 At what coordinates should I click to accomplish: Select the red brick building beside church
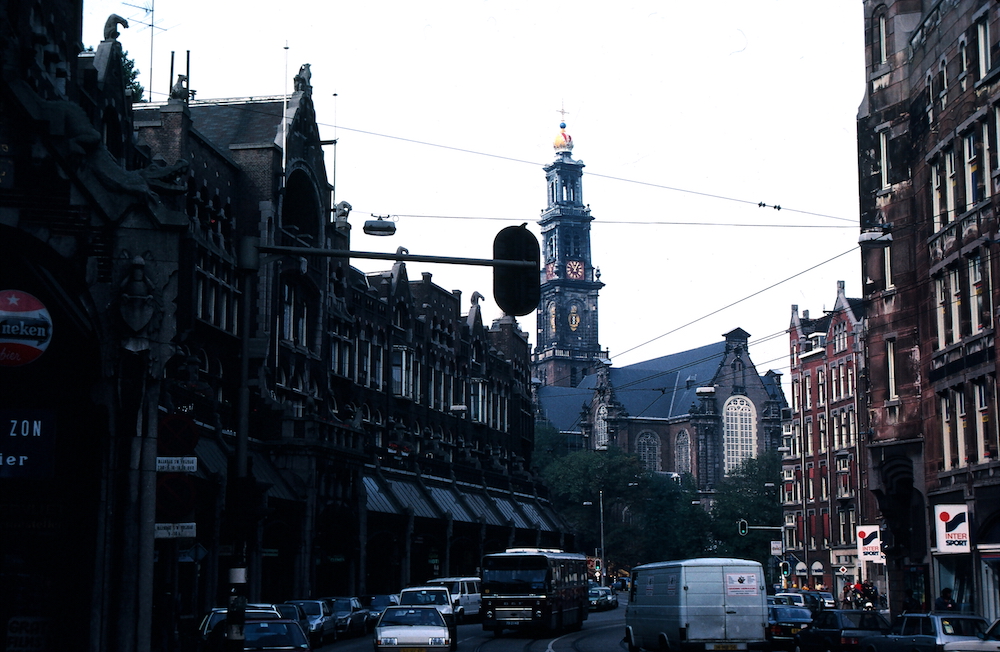(820, 440)
